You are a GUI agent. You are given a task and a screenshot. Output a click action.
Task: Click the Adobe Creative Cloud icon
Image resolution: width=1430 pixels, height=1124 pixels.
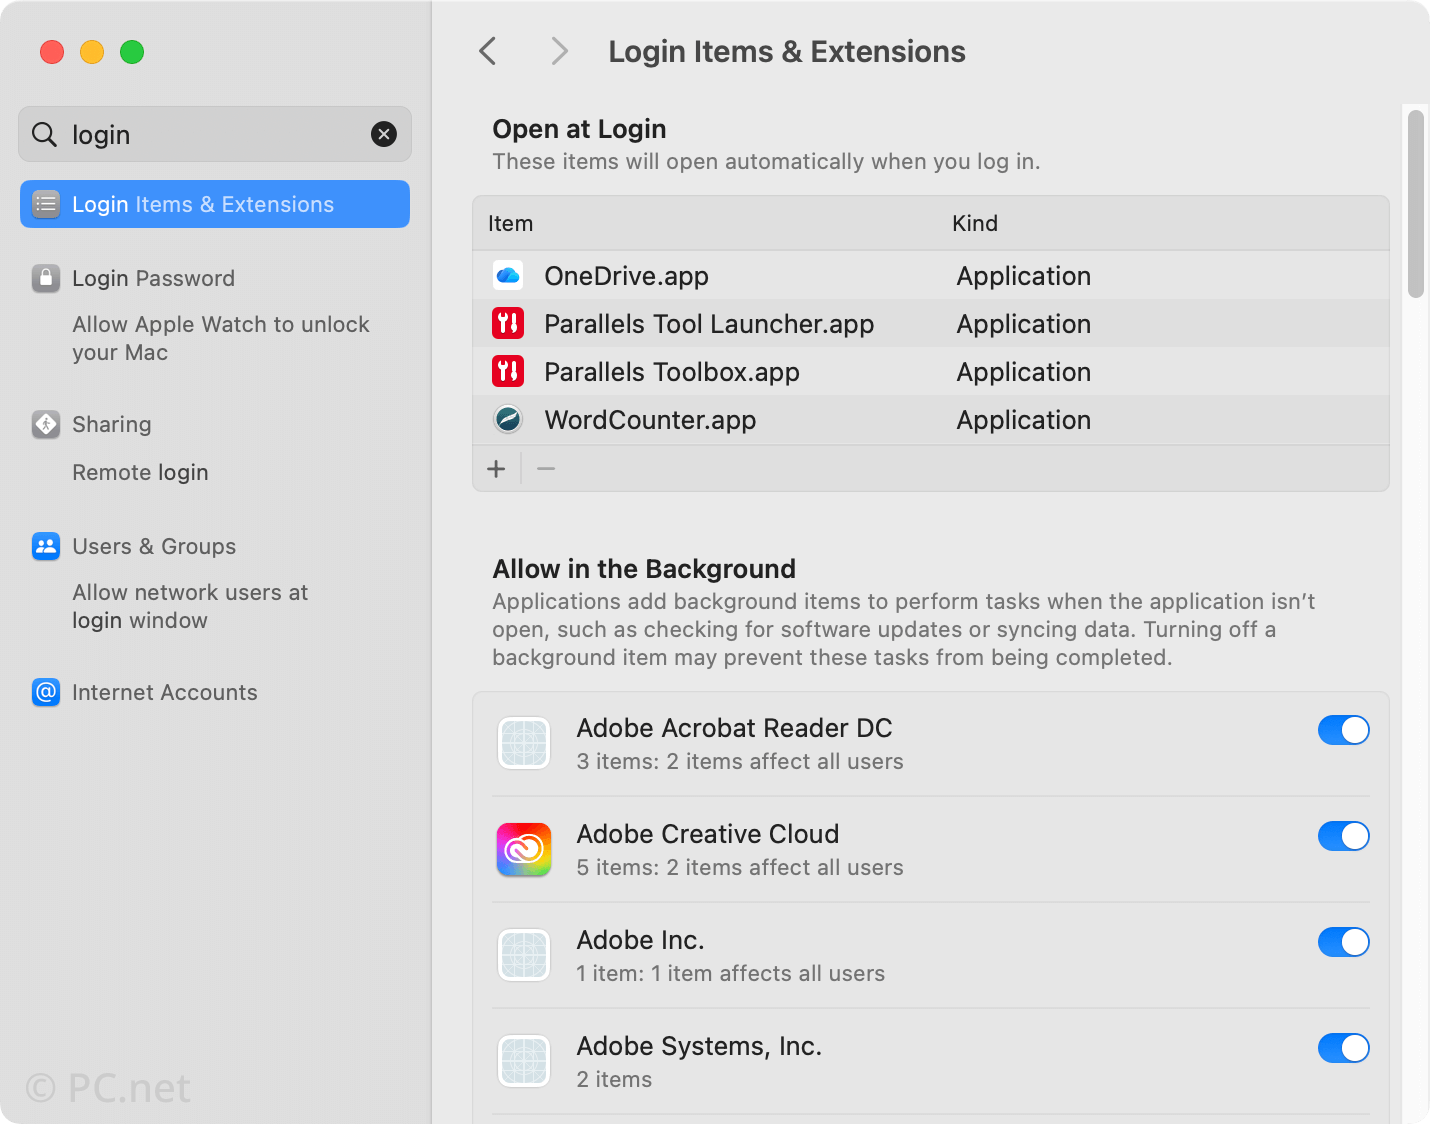pos(524,849)
